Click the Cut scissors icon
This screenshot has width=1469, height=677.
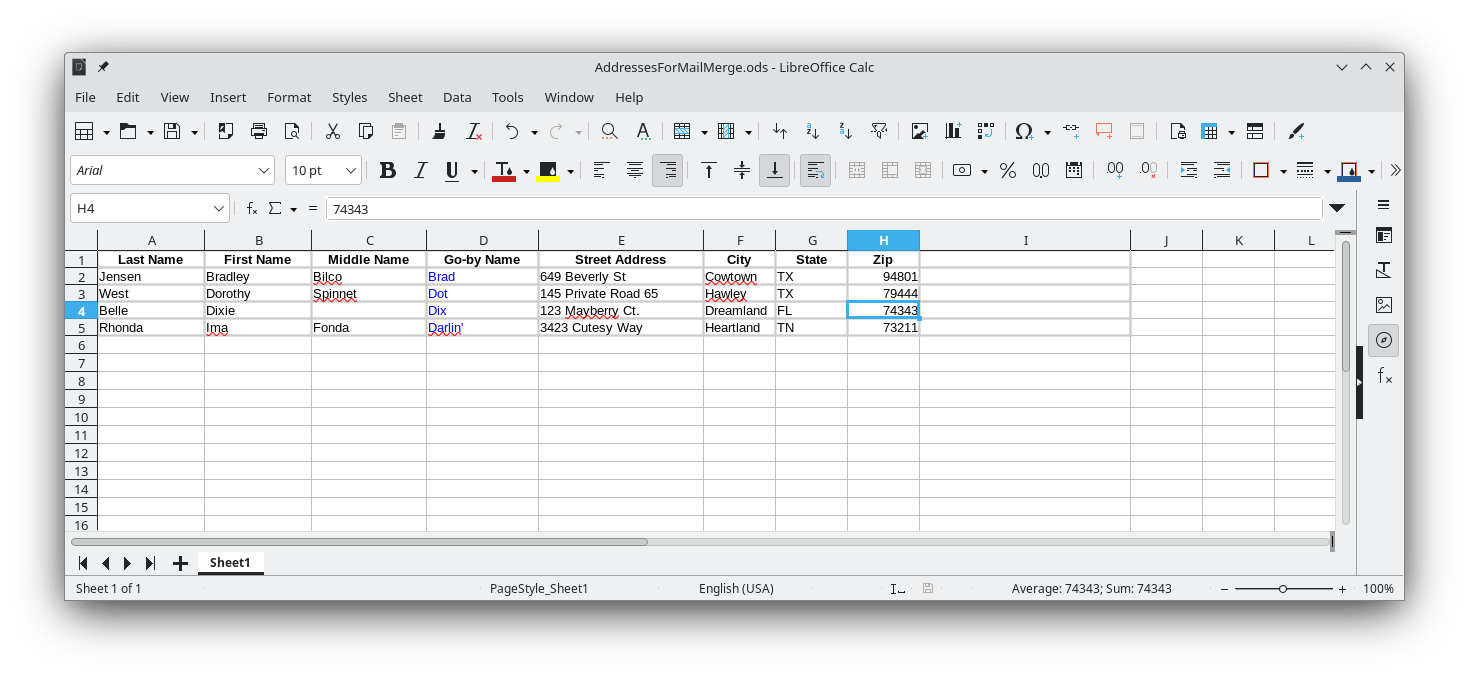coord(332,131)
